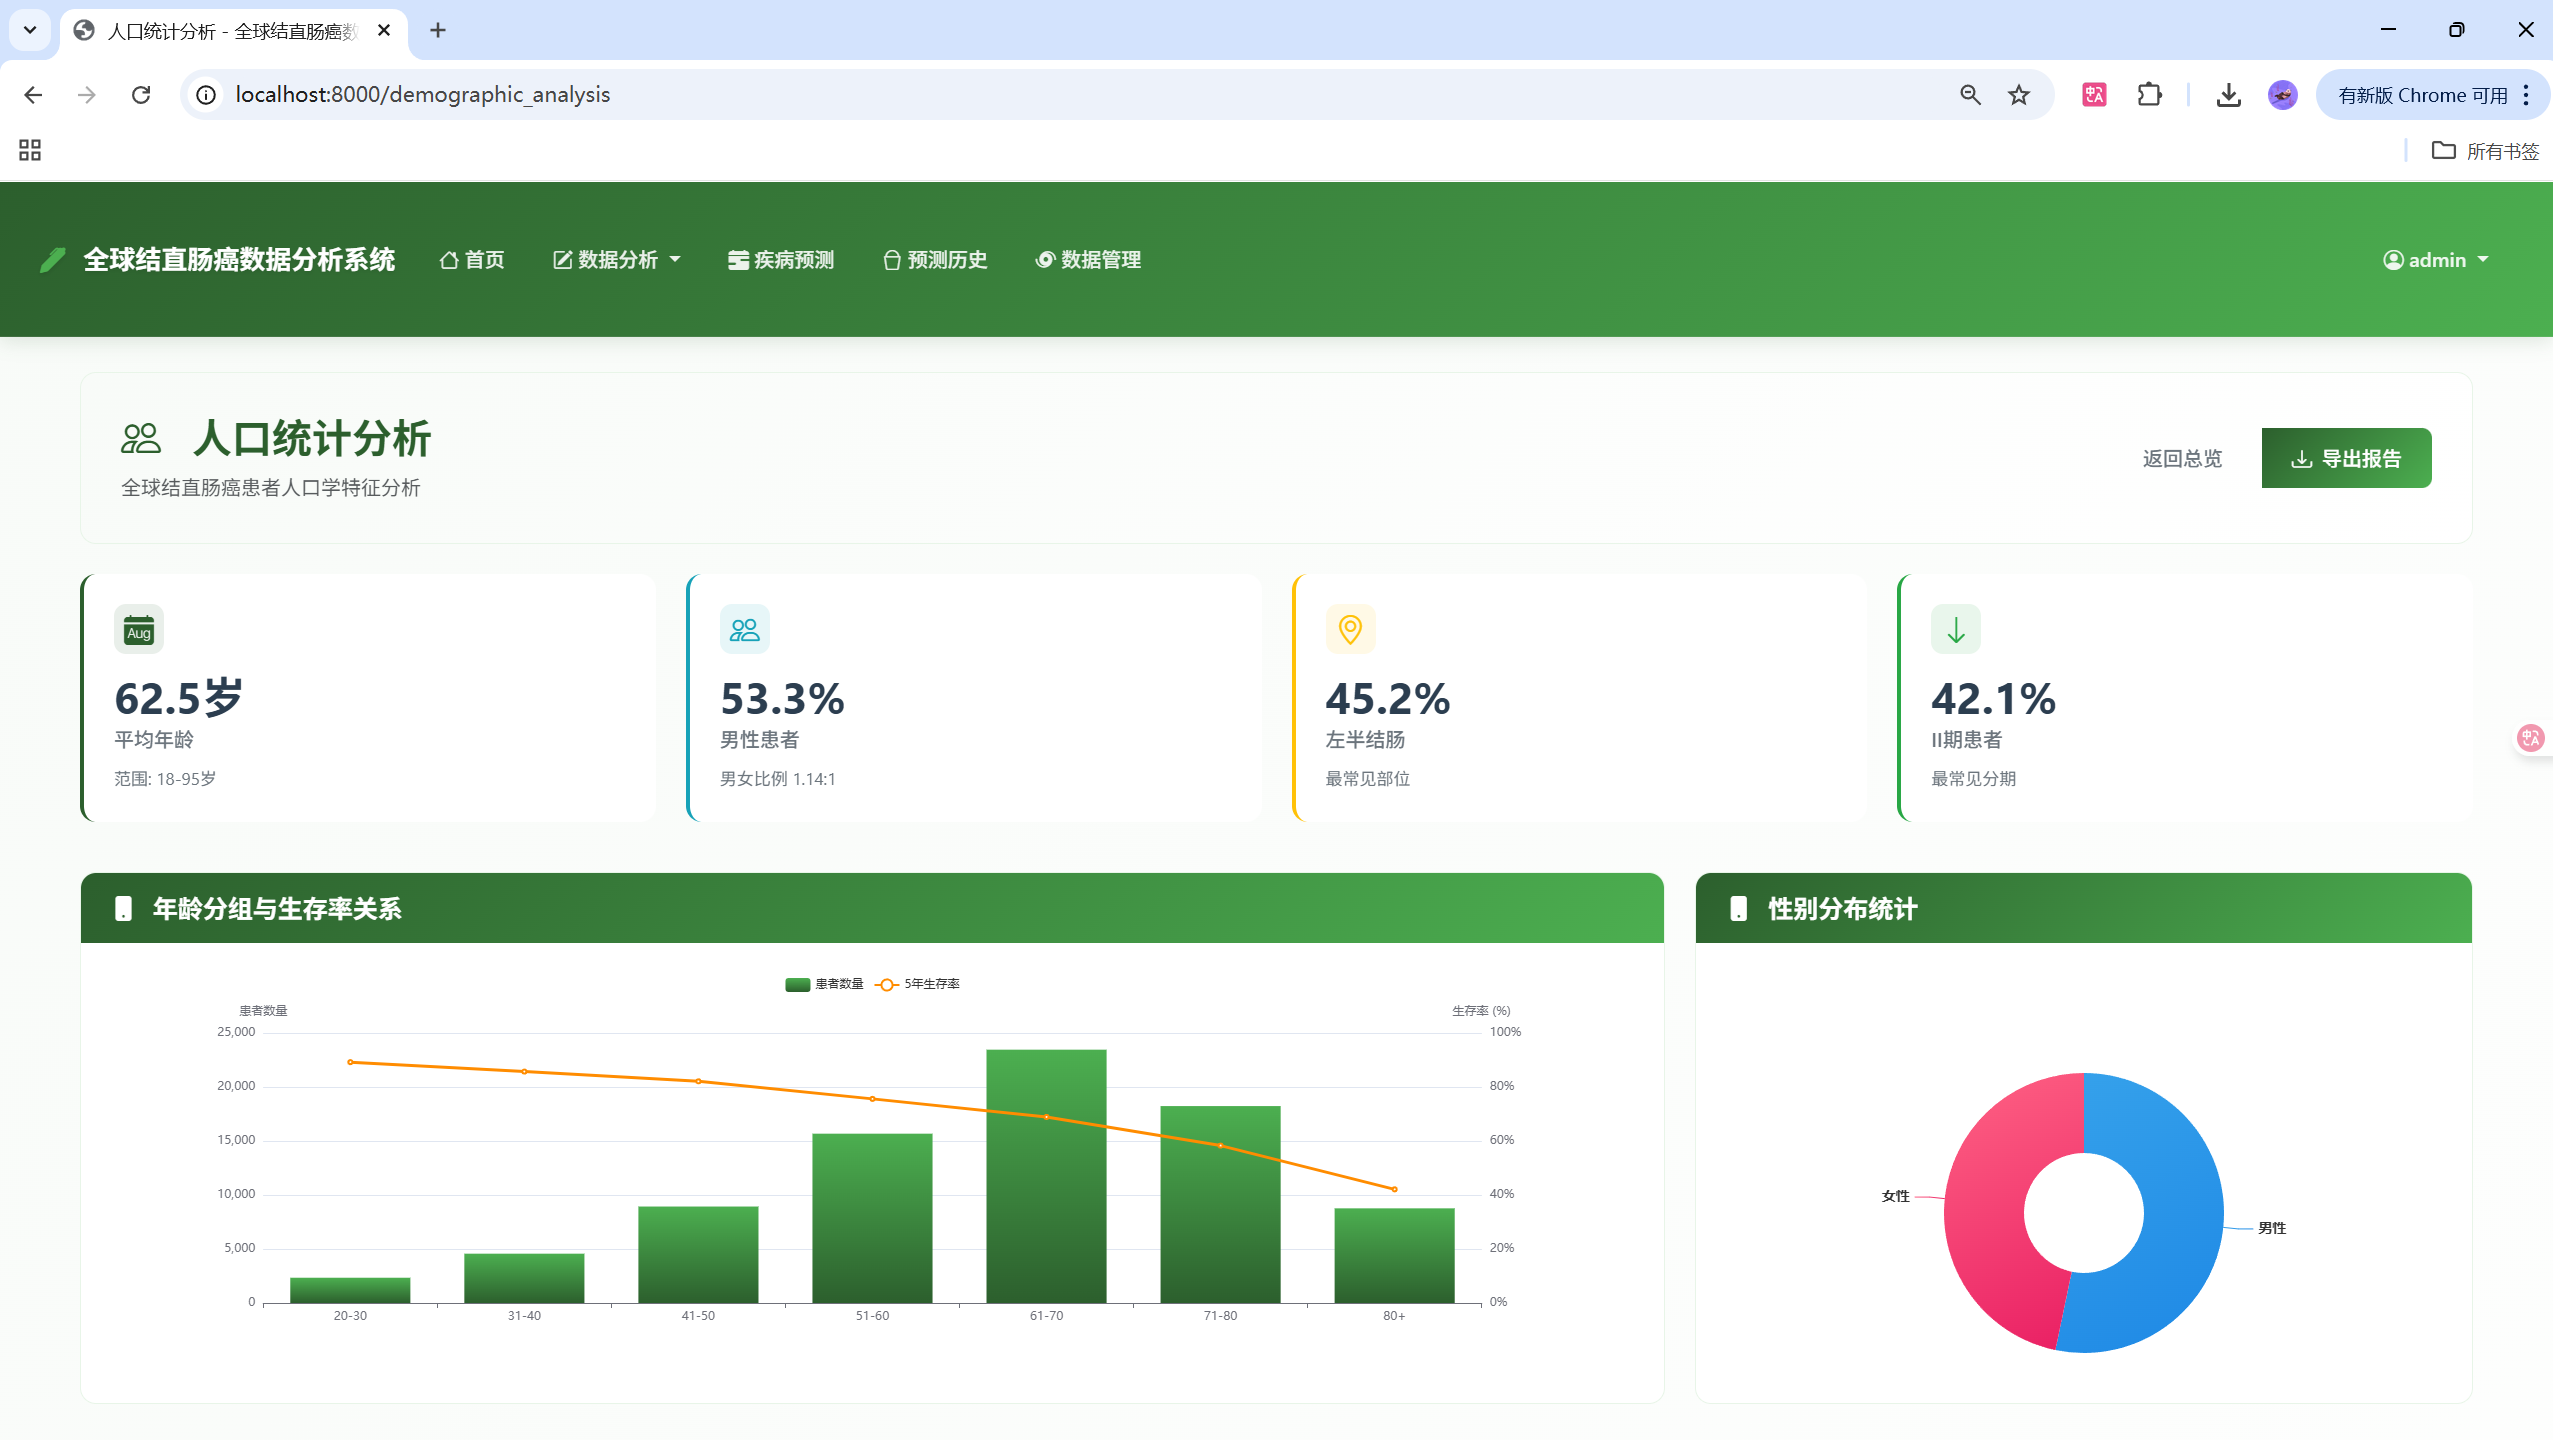Open the admin user dropdown
The width and height of the screenshot is (2553, 1440).
[x=2435, y=260]
